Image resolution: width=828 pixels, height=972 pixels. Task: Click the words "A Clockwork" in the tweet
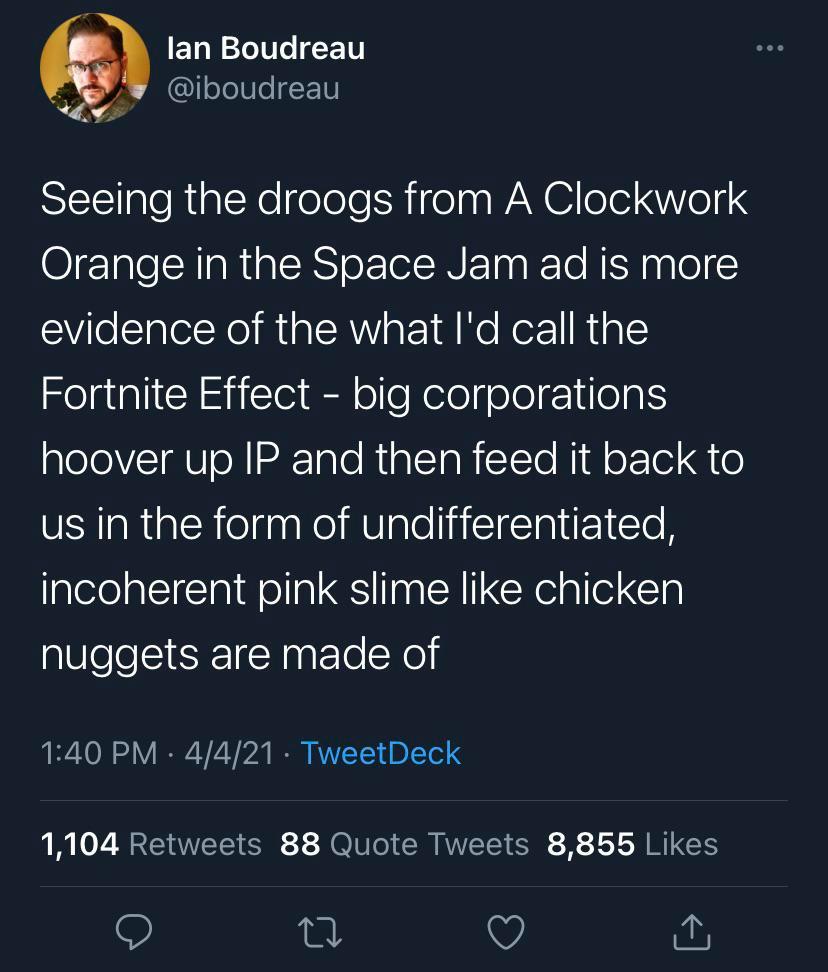tap(625, 199)
